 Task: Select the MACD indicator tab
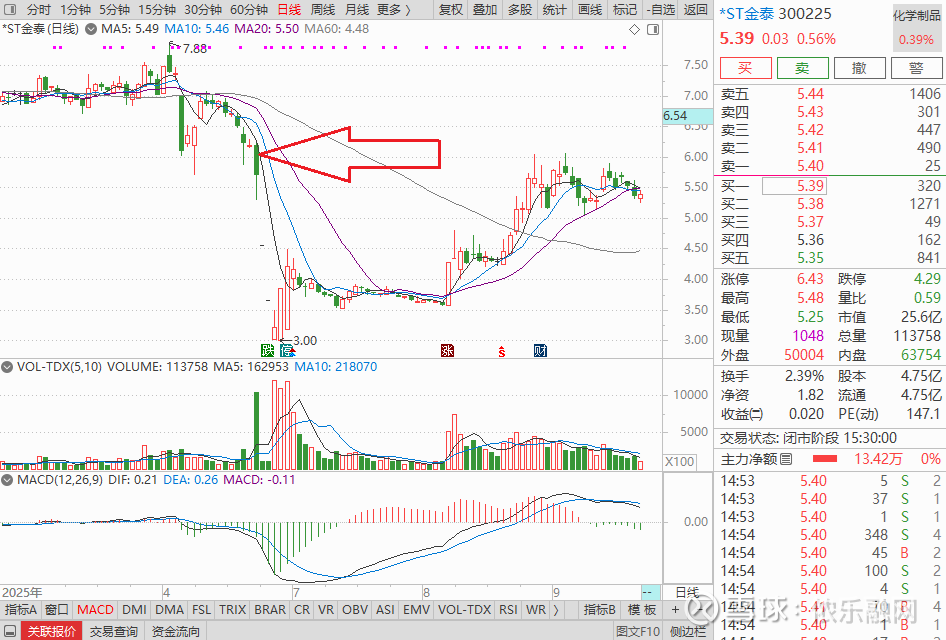click(x=95, y=610)
